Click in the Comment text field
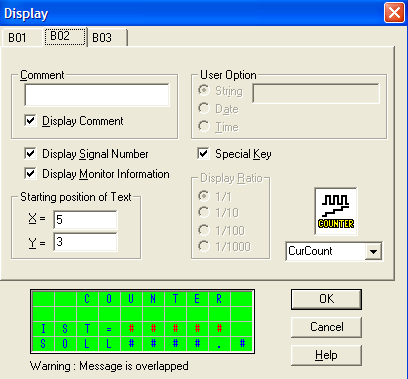 [97, 95]
